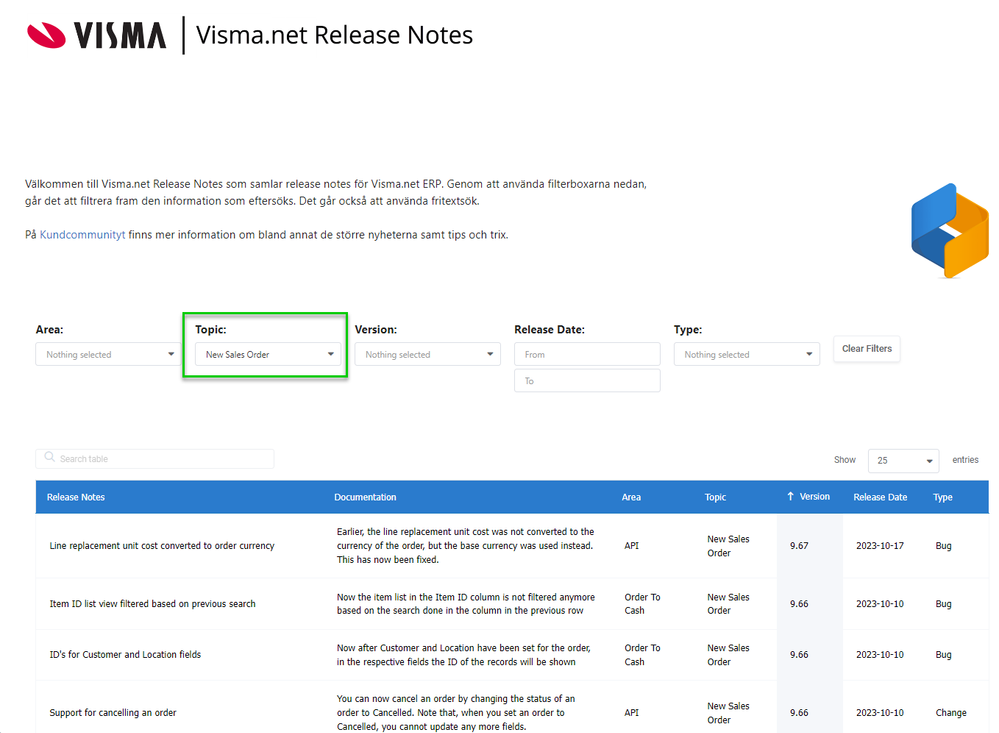Open the Type filter dropdown
Viewport: 999px width, 733px height.
pos(747,354)
